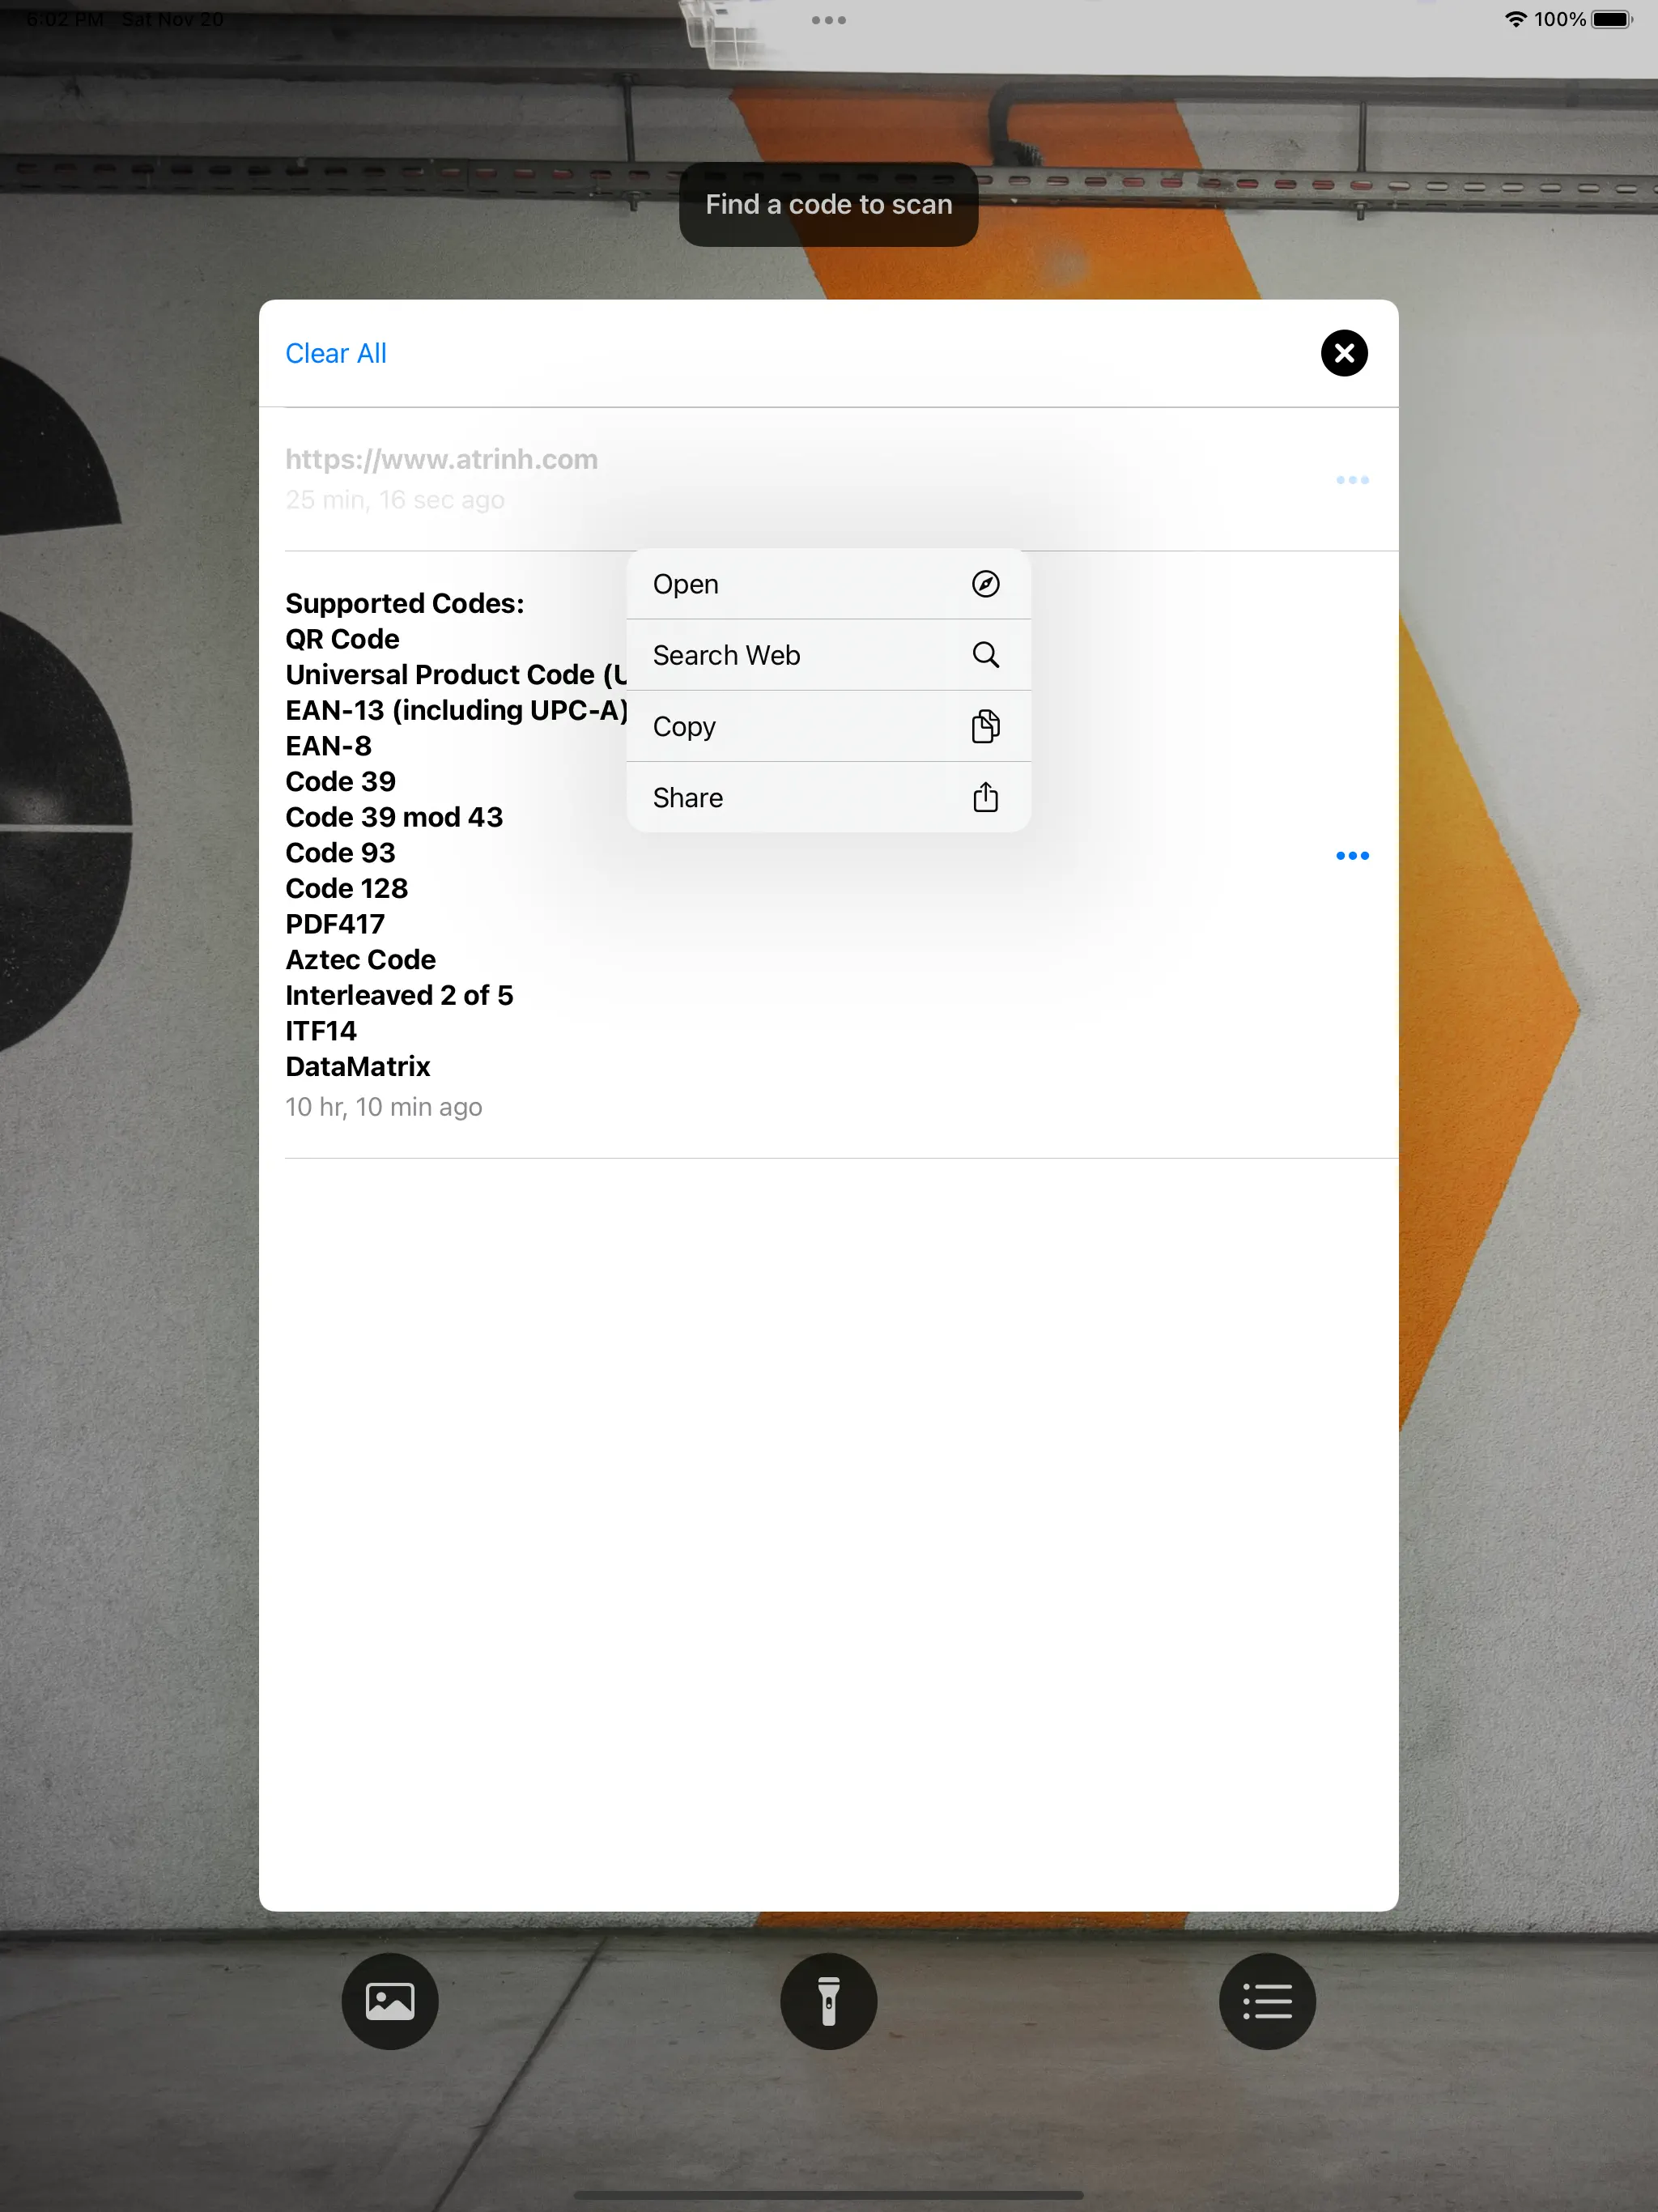Viewport: 1658px width, 2212px height.
Task: Close the history panel with X button
Action: 1343,353
